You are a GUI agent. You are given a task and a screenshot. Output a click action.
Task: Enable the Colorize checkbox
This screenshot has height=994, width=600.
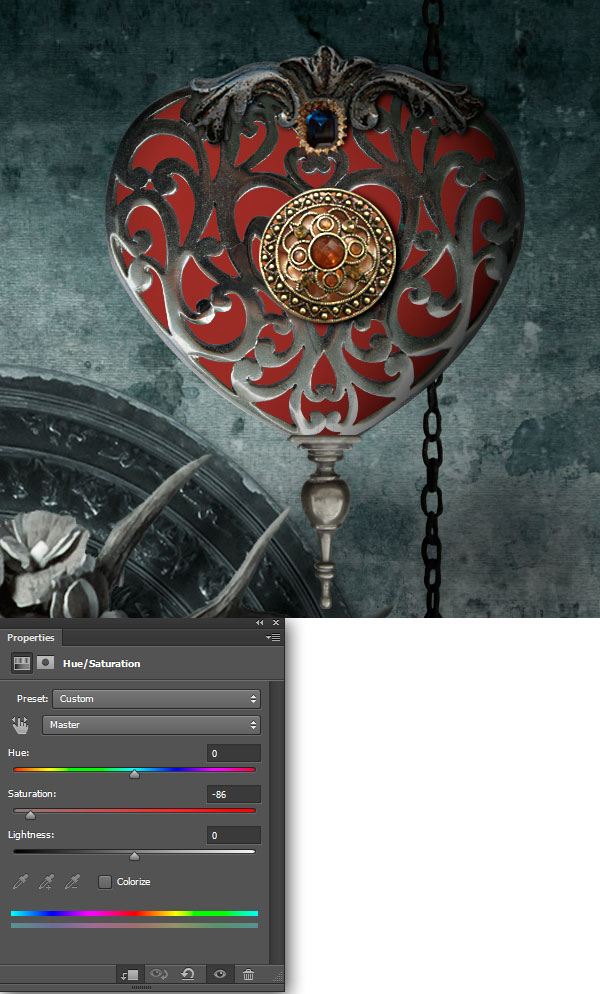point(105,882)
